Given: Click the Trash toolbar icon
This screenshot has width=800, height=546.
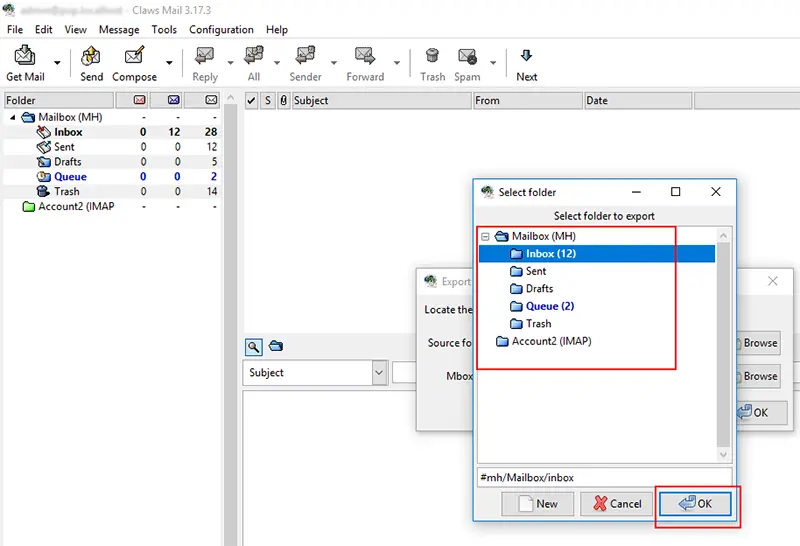Looking at the screenshot, I should (432, 55).
